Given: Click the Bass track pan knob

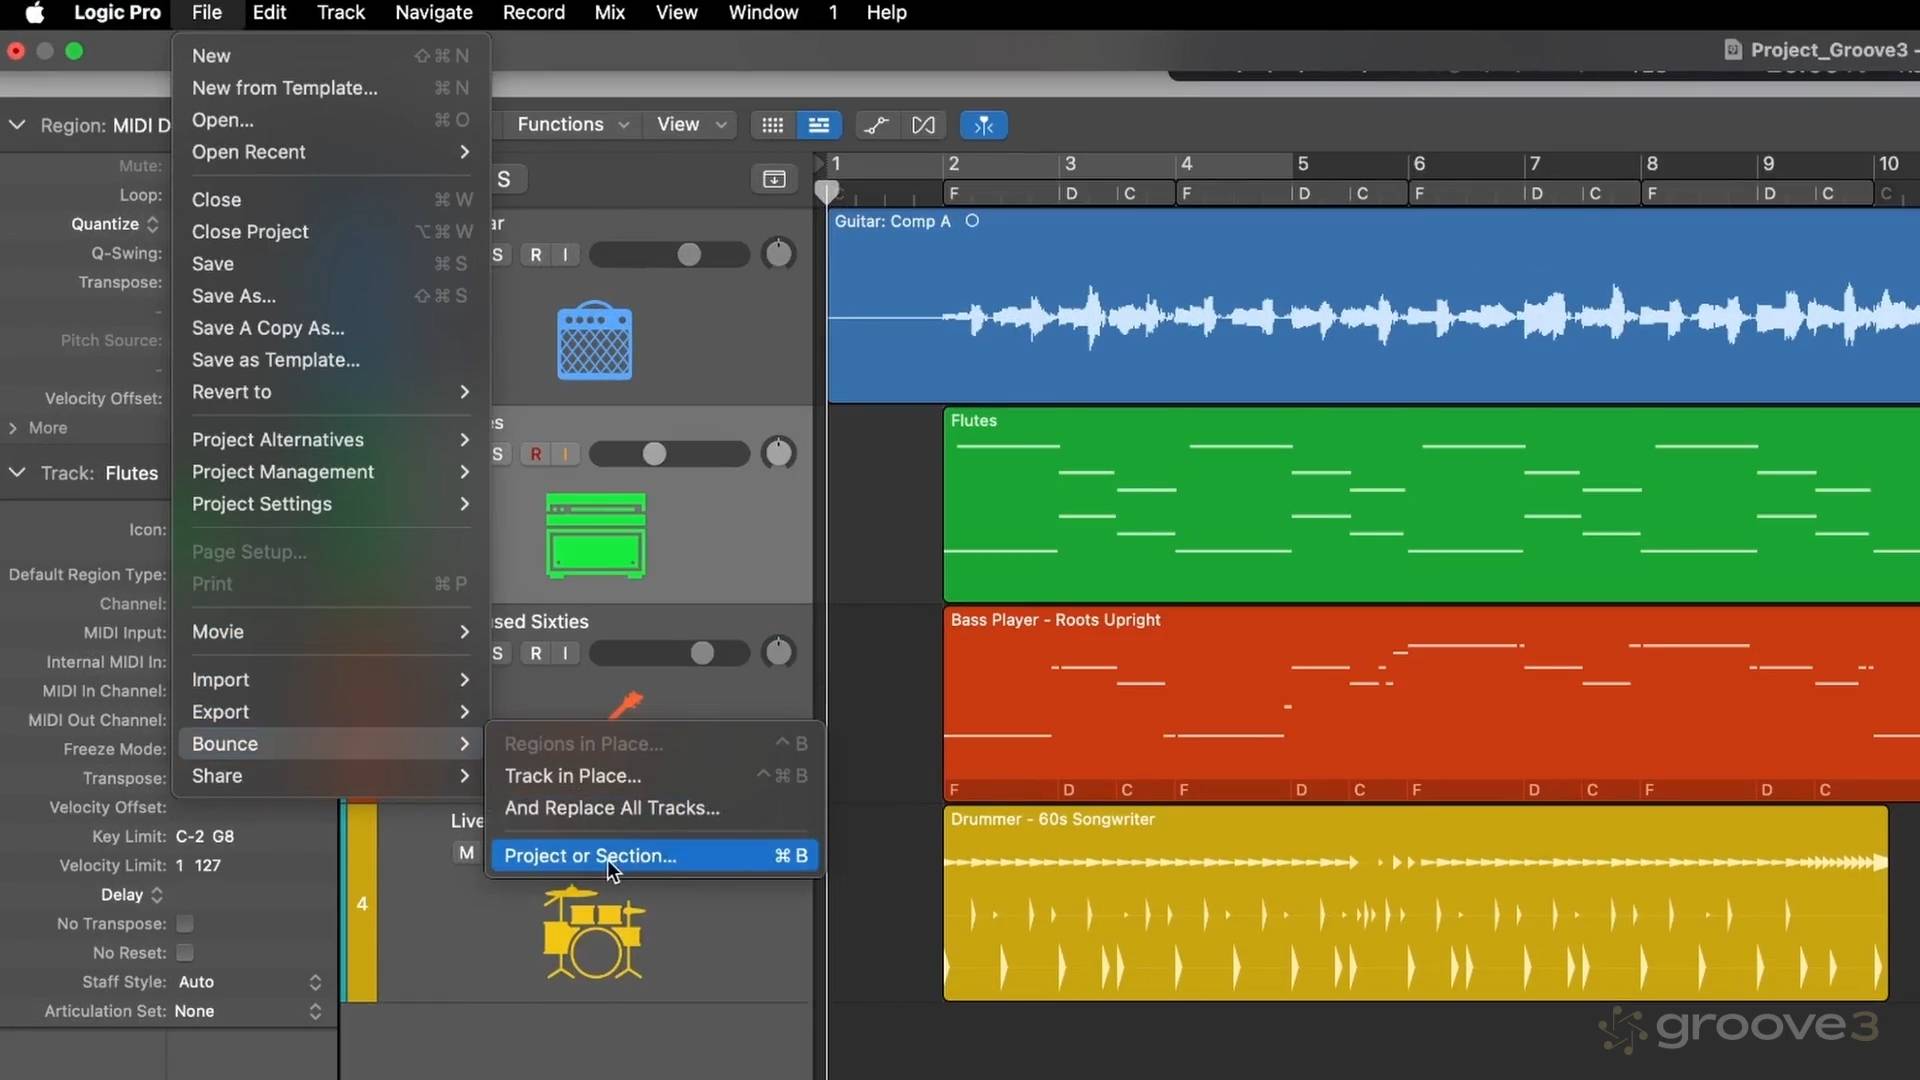Looking at the screenshot, I should 778,653.
